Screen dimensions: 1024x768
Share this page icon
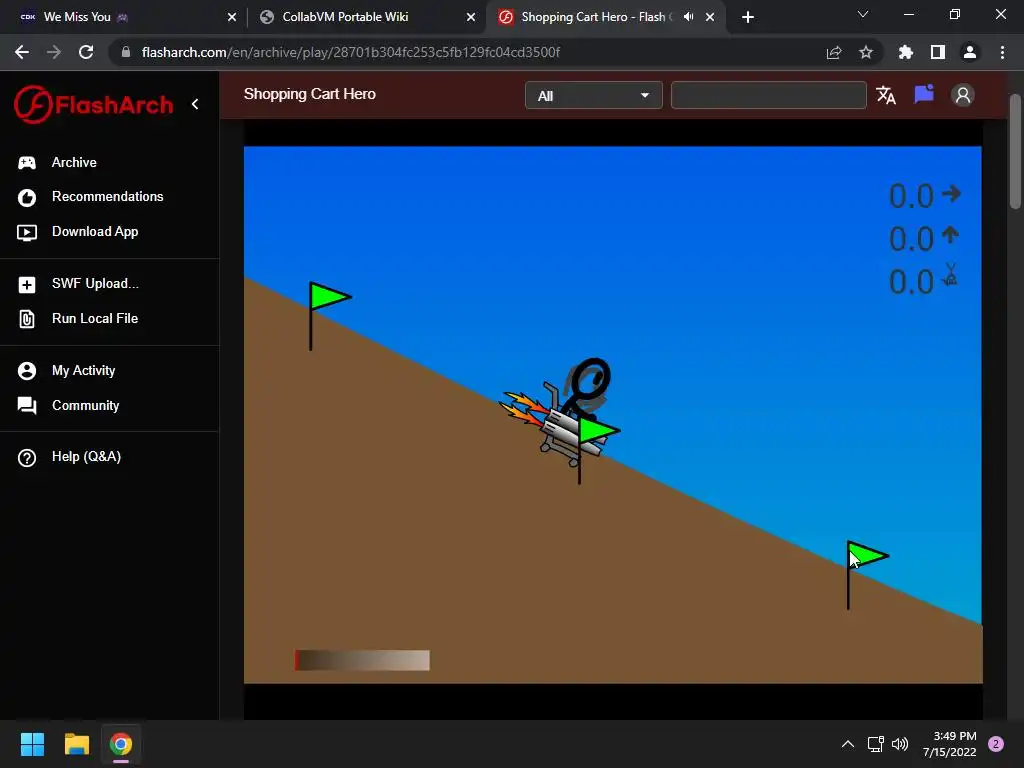pyautogui.click(x=833, y=52)
